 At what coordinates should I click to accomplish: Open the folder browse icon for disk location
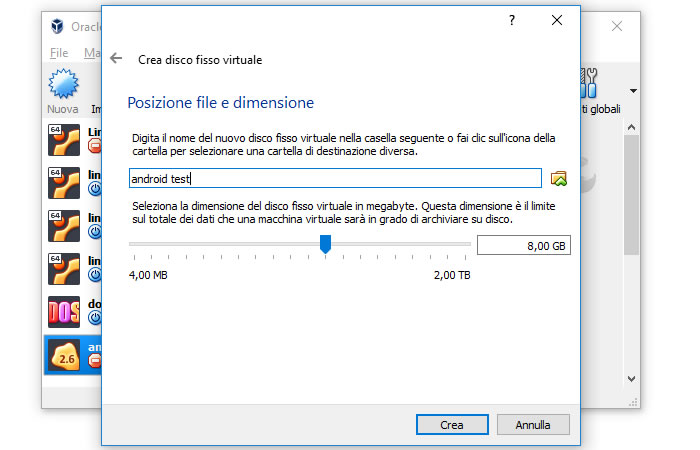tap(558, 179)
